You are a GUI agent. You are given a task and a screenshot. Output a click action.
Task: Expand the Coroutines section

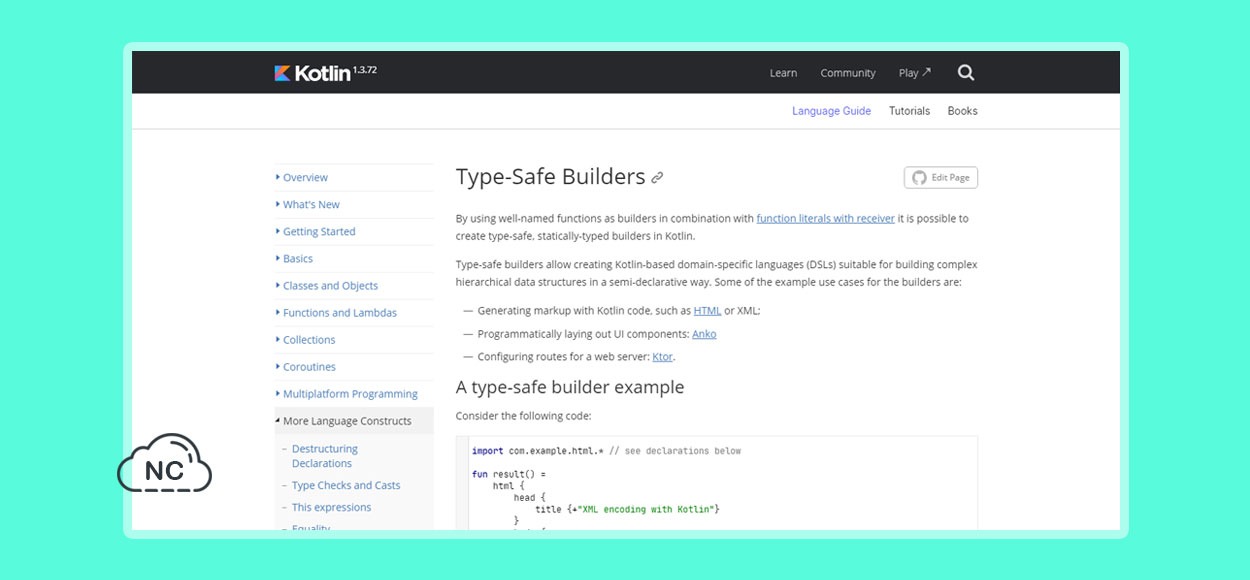click(x=354, y=366)
